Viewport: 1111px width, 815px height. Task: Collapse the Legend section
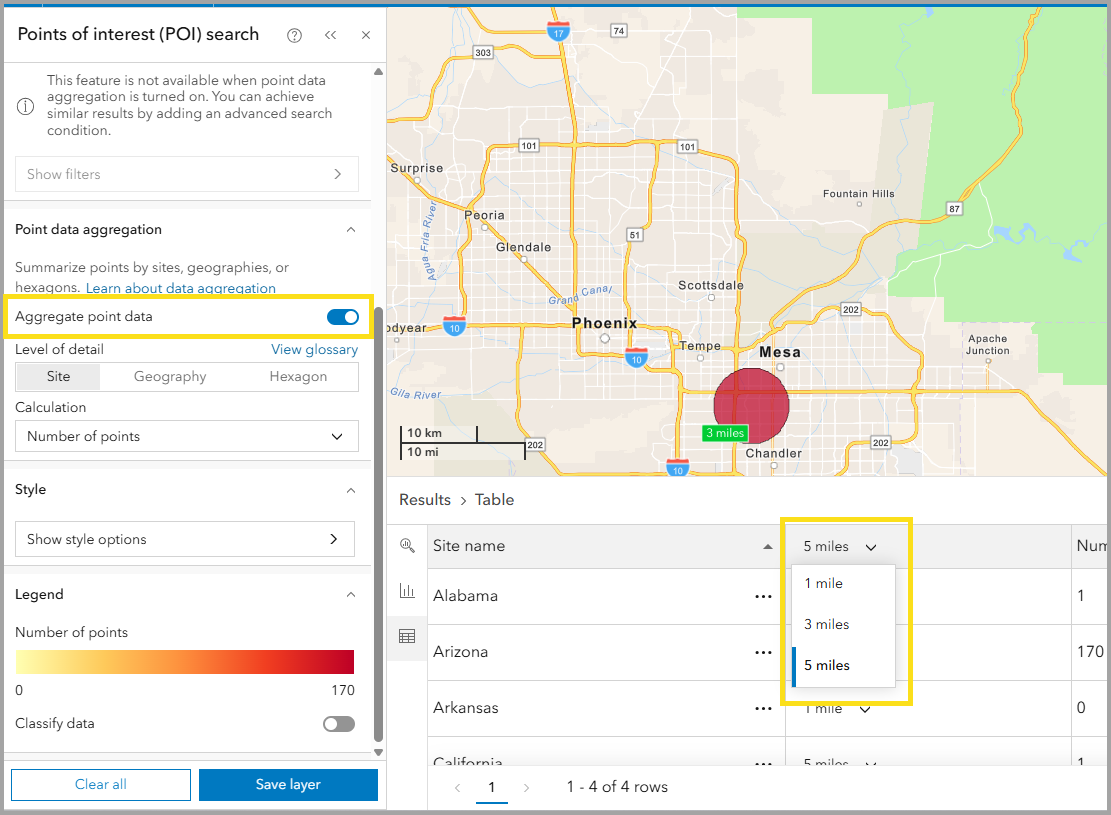[350, 594]
